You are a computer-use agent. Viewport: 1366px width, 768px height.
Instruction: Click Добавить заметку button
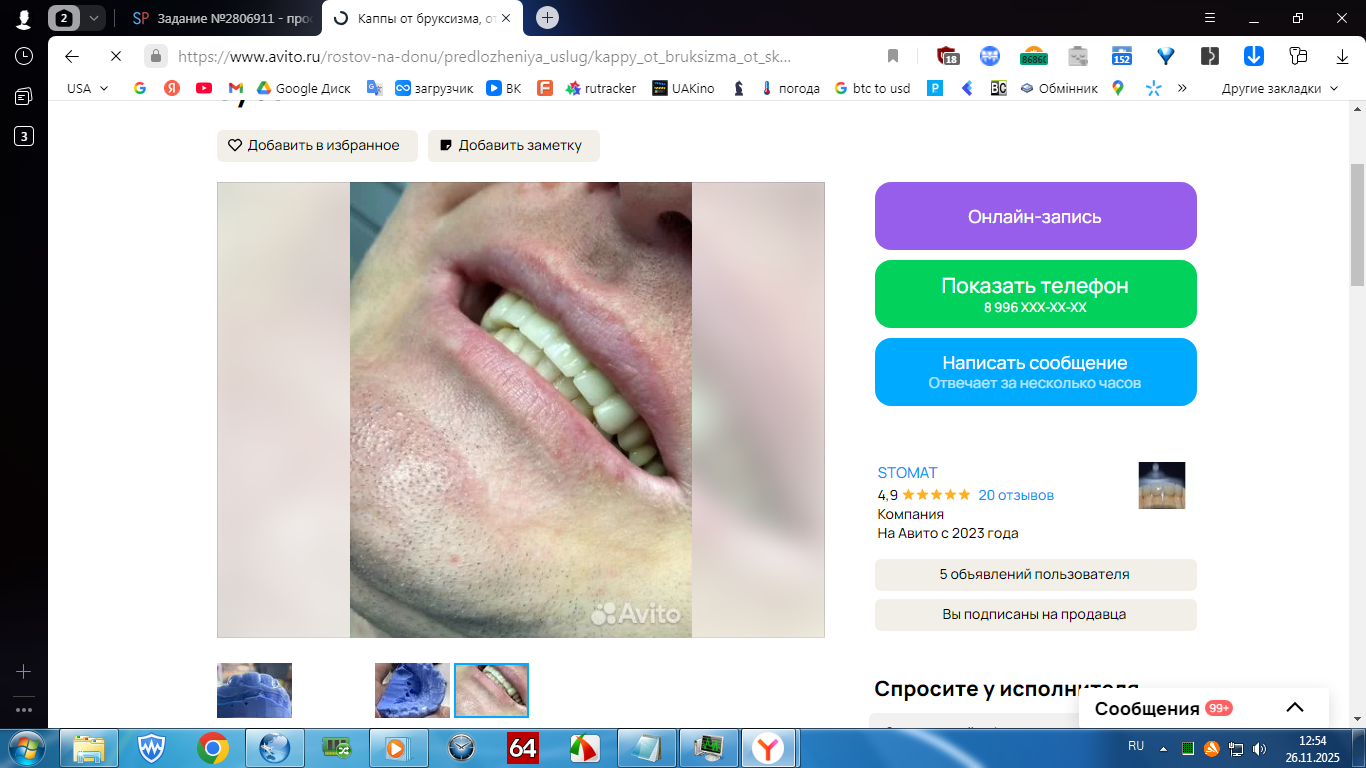tap(514, 145)
